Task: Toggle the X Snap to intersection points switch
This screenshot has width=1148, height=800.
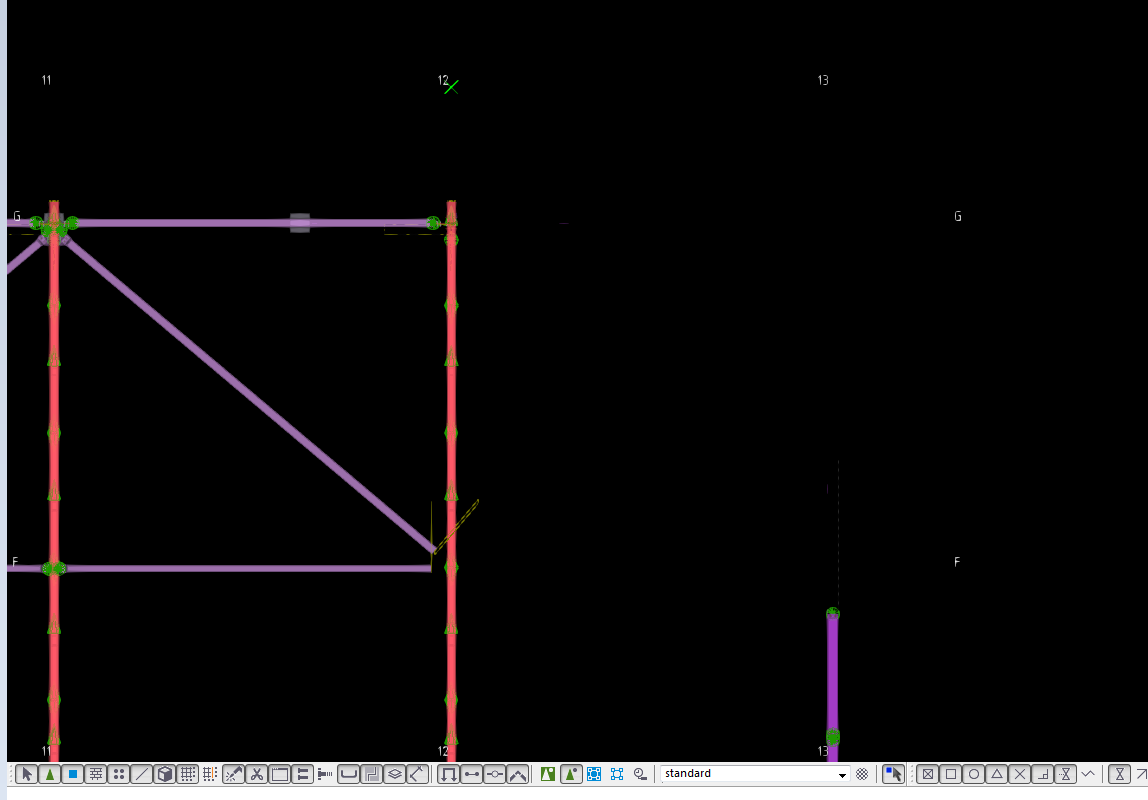Action: [1020, 774]
